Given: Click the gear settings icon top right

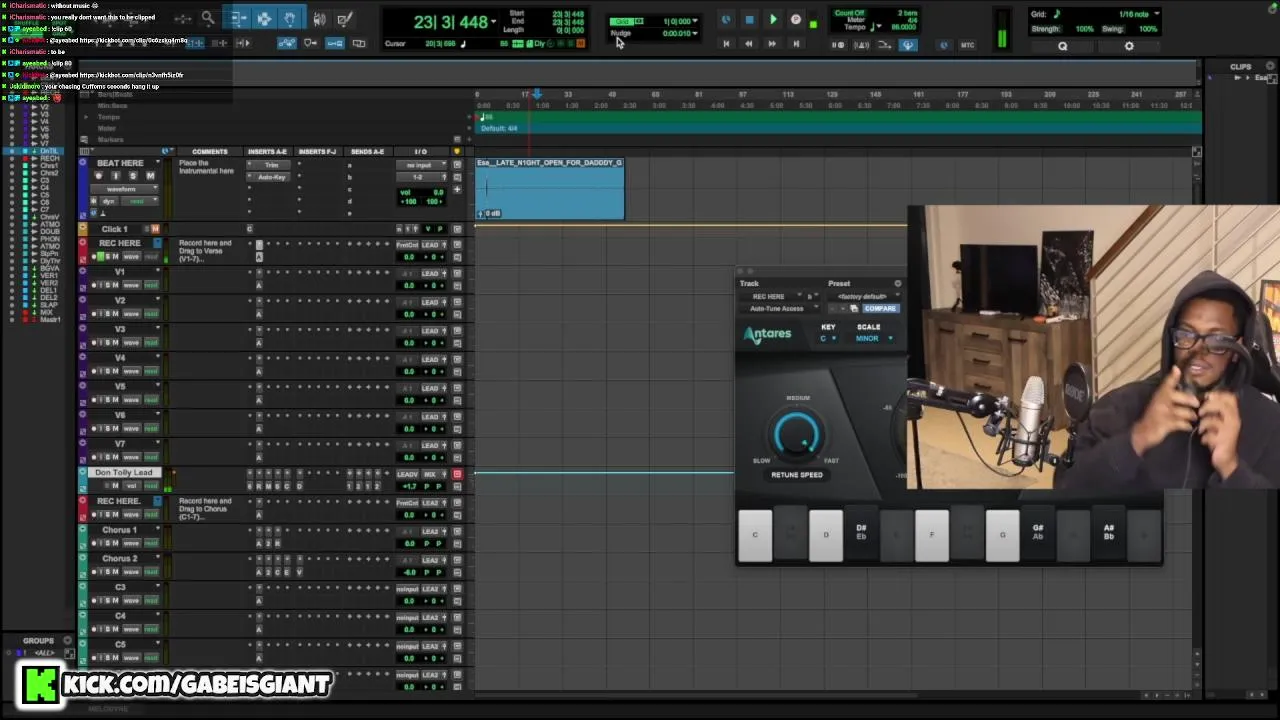Looking at the screenshot, I should tap(1129, 46).
